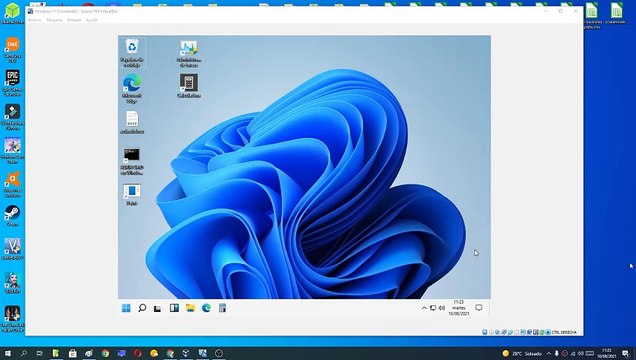Select the Wondershare Filmora desktop icon
The height and width of the screenshot is (360, 636).
pos(13,117)
